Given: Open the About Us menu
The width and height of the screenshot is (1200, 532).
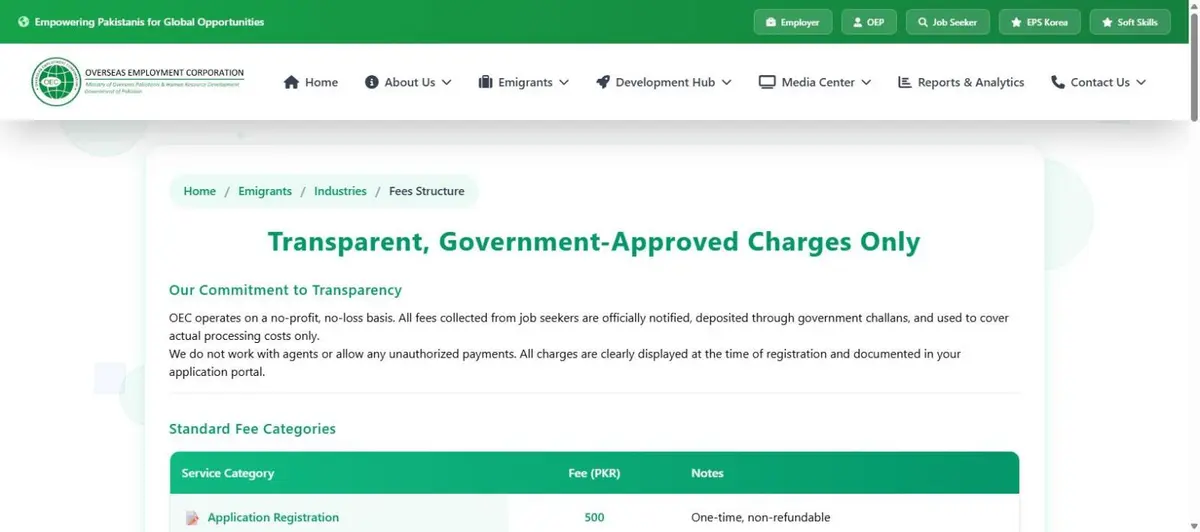Looking at the screenshot, I should 408,82.
